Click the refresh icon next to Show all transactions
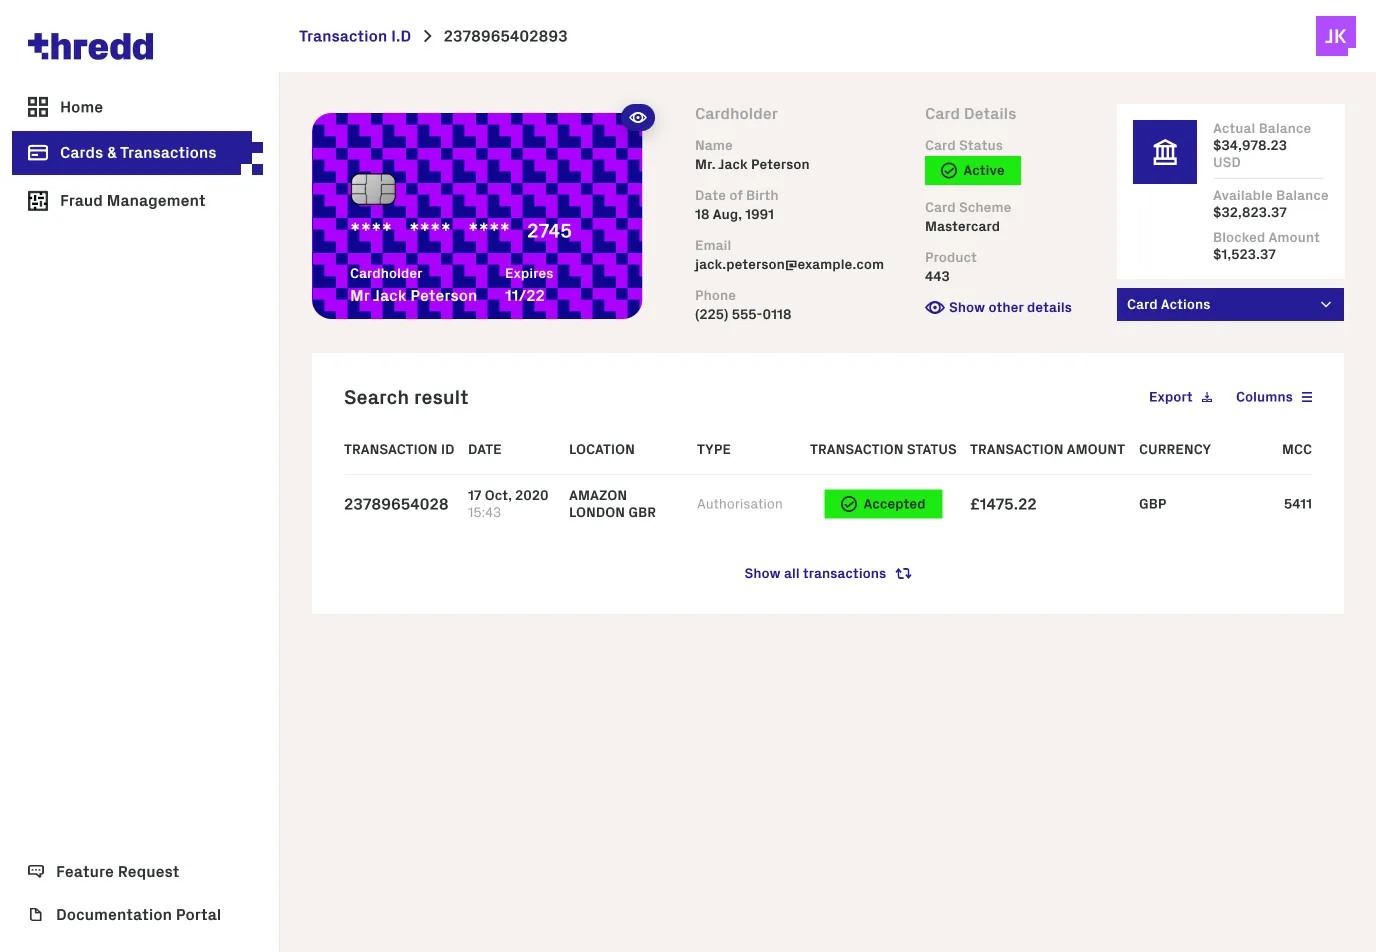 pyautogui.click(x=903, y=573)
